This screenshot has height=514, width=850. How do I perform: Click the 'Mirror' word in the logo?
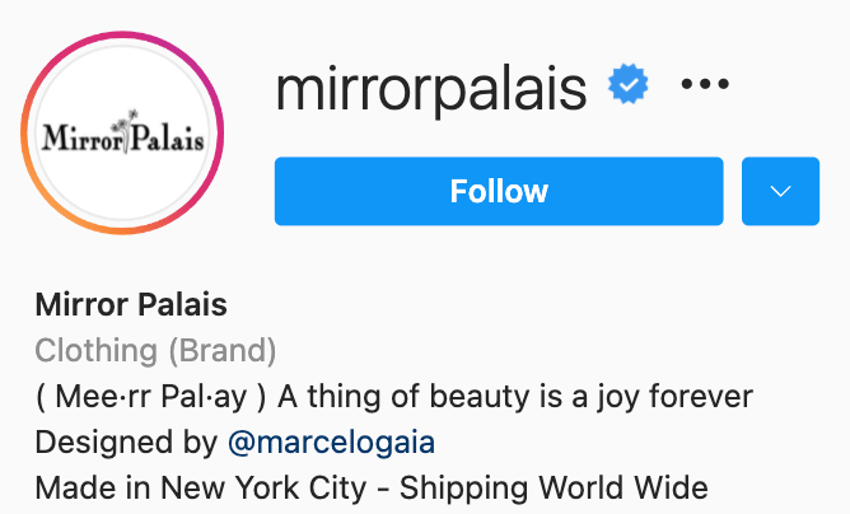point(82,137)
